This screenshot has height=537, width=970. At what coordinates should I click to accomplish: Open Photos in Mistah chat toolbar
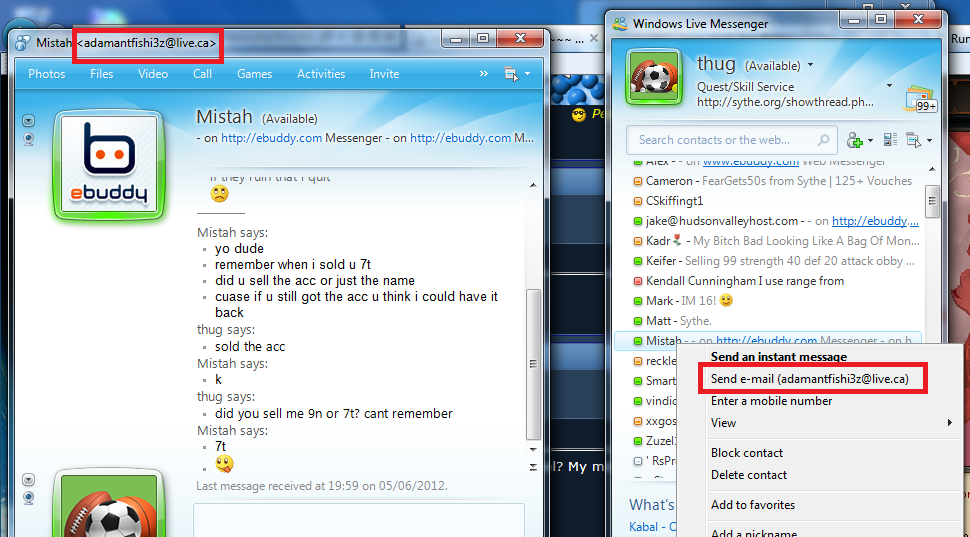tap(46, 74)
